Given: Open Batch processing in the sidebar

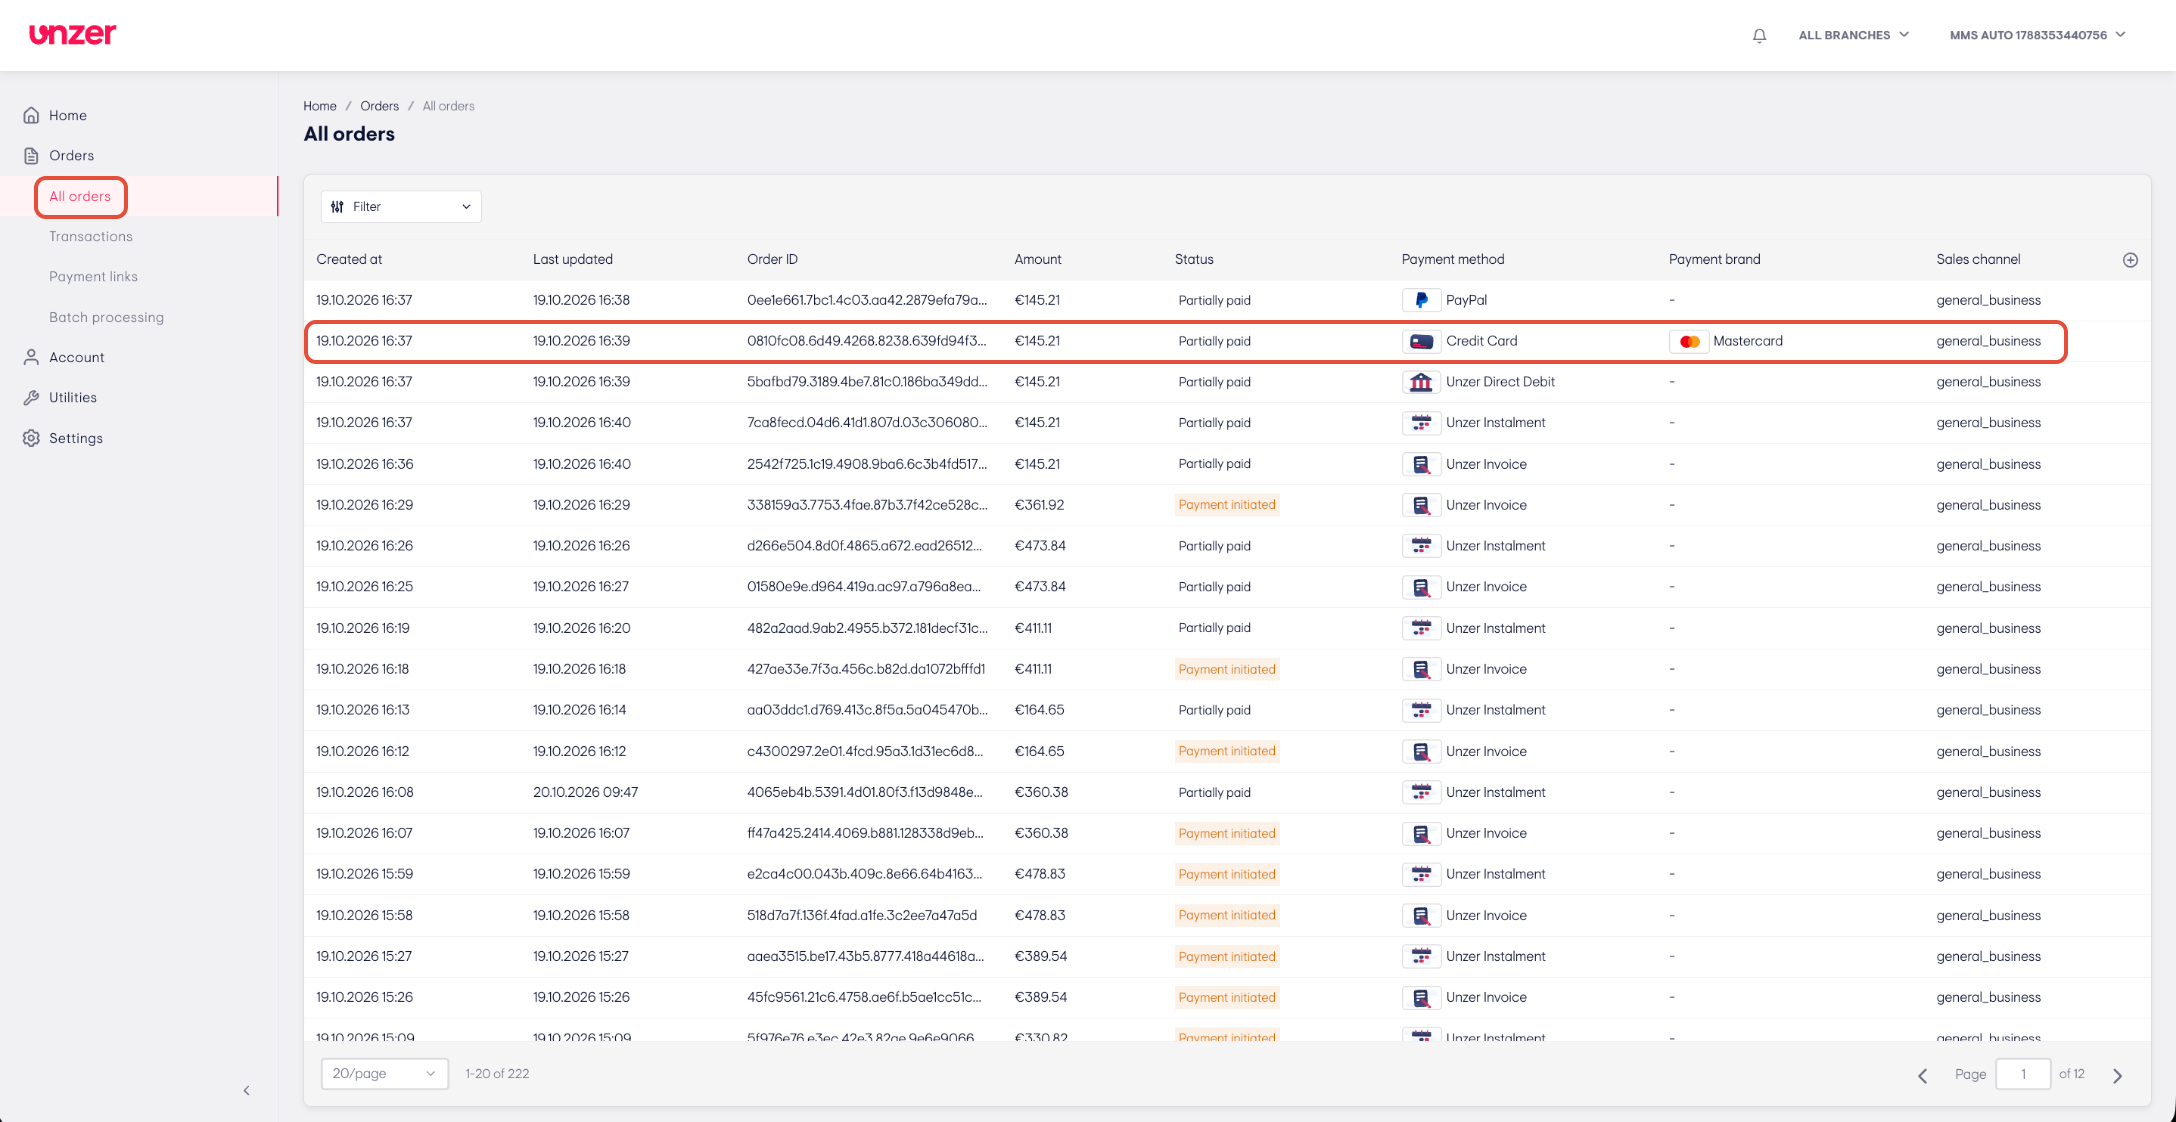Looking at the screenshot, I should (107, 317).
